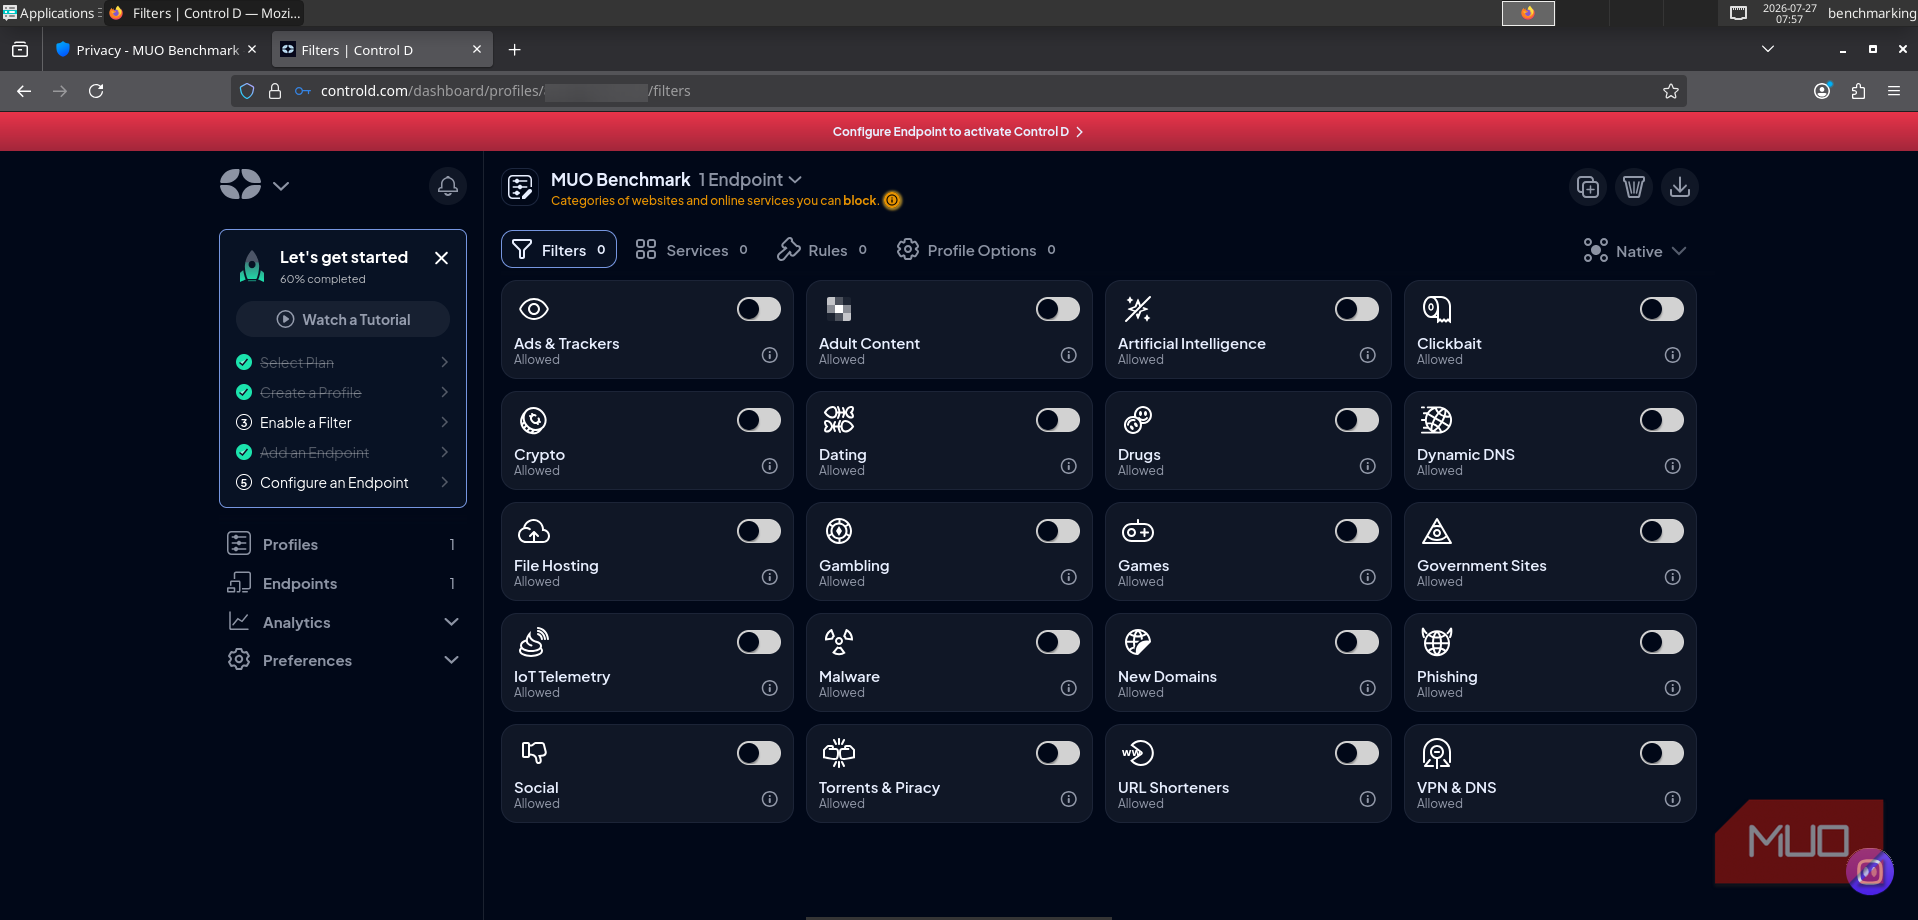The width and height of the screenshot is (1918, 920).
Task: Click Configure Endpoint to activate banner
Action: pos(958,132)
